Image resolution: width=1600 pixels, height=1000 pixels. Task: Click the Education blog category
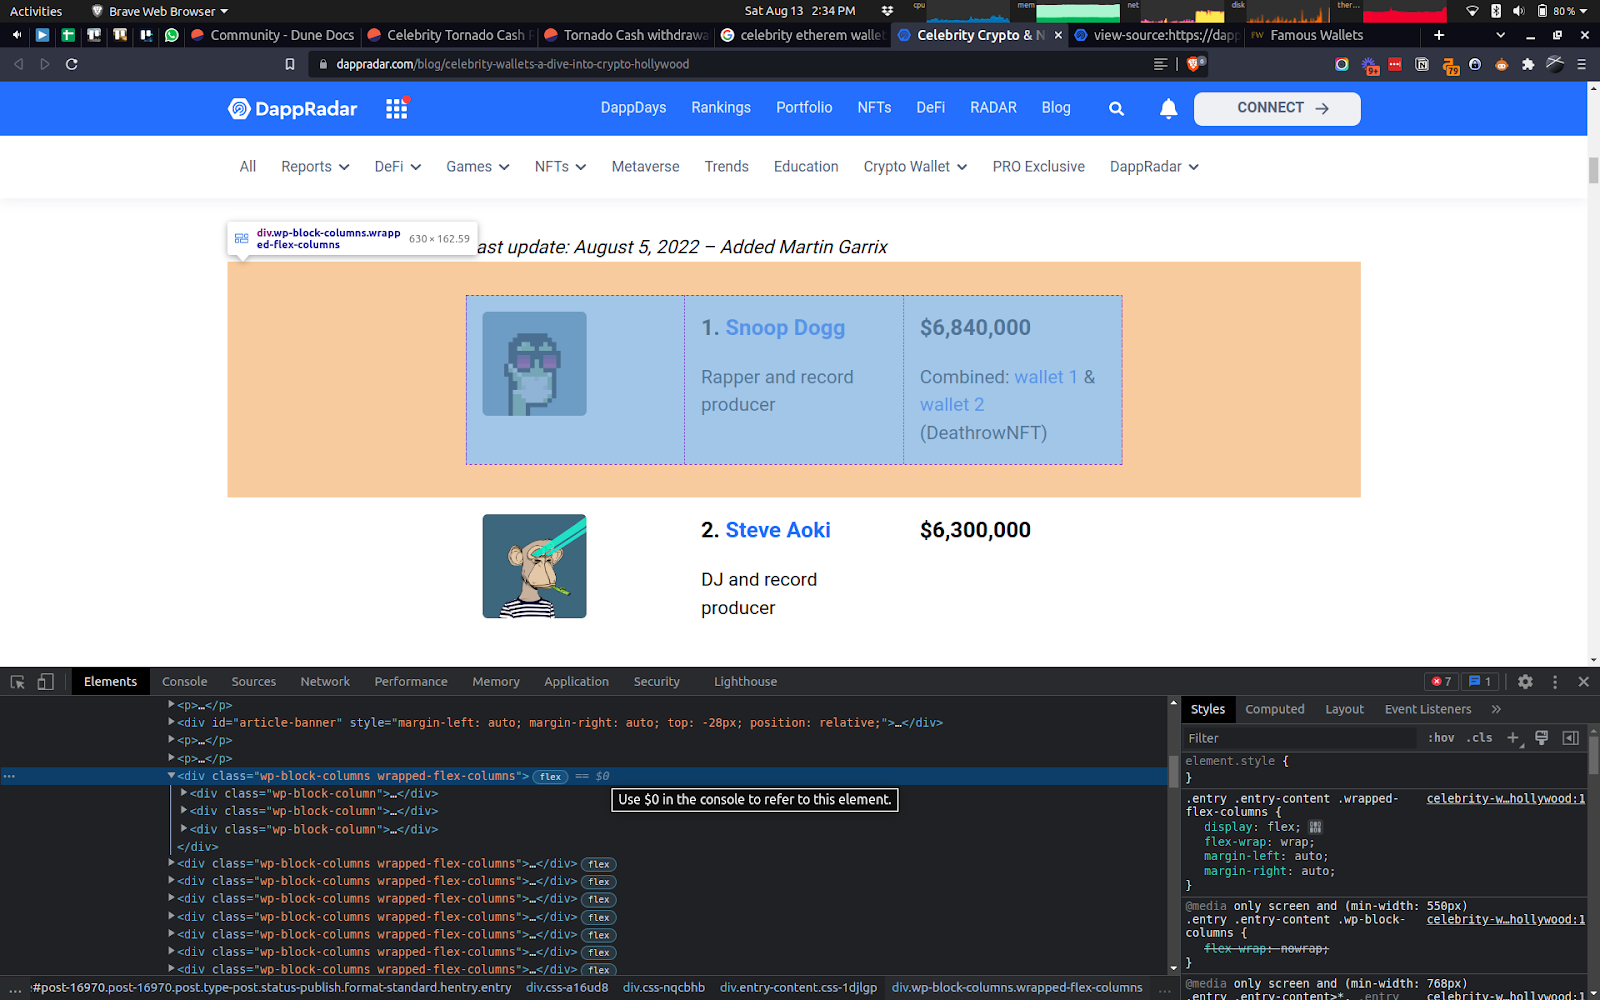pyautogui.click(x=806, y=167)
